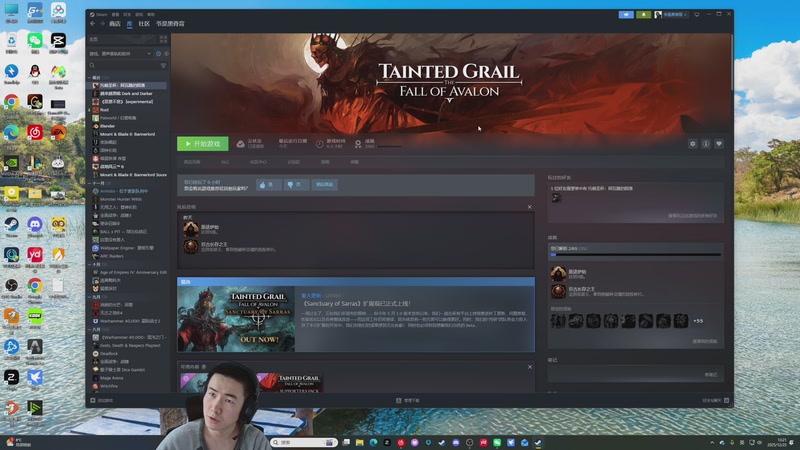This screenshot has height=450, width=800.
Task: Close the post-game summary panel
Action: click(530, 207)
